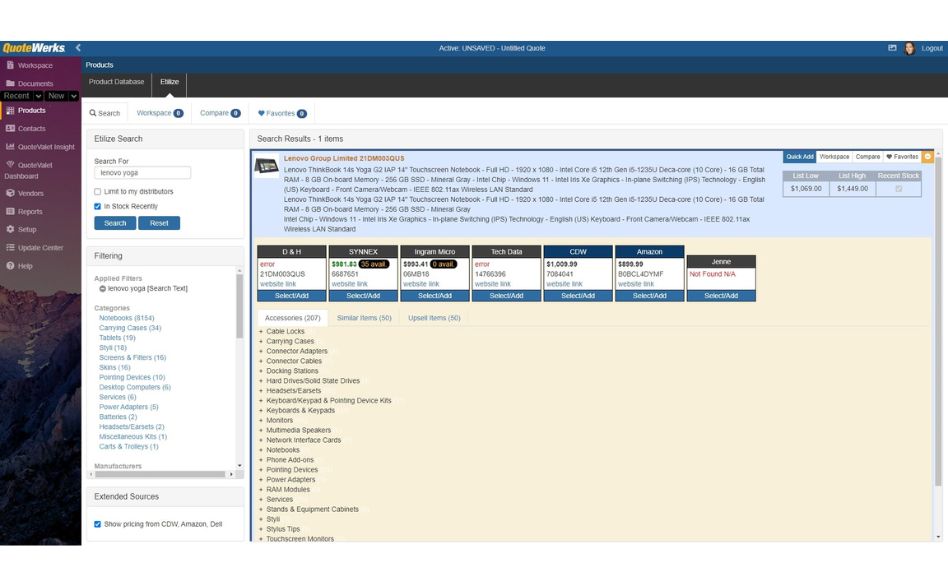This screenshot has height=586, width=948.
Task: Open Contacts in the sidebar
Action: [31, 129]
